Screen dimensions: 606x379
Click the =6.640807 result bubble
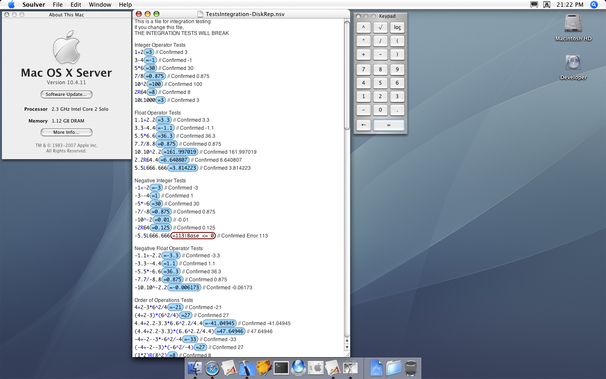(x=174, y=160)
